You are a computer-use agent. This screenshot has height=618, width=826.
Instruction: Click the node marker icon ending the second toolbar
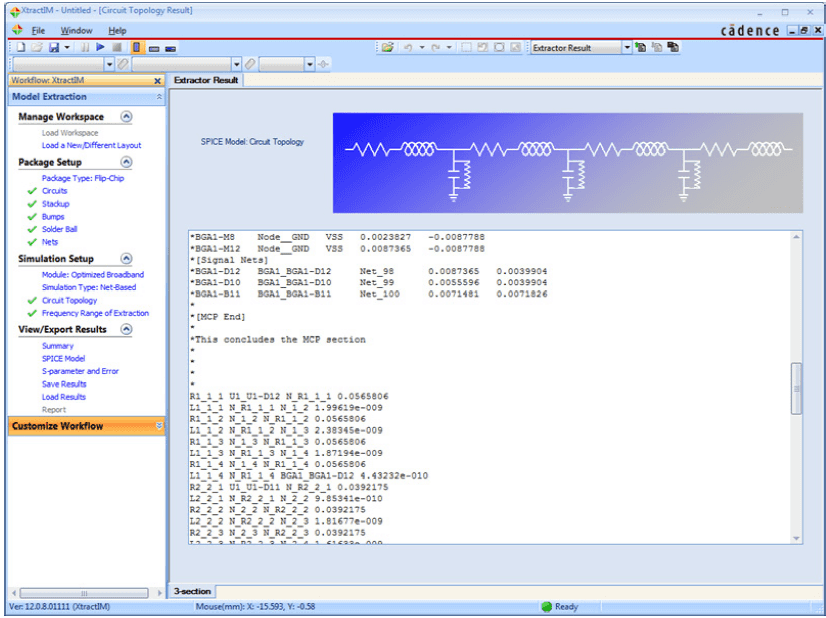tap(323, 64)
